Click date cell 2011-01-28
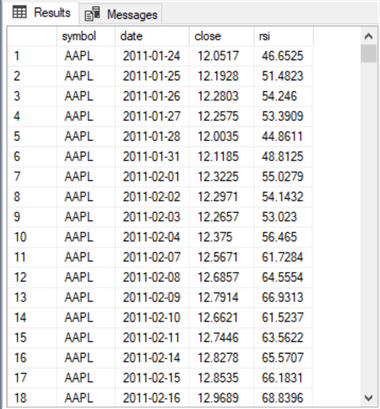Viewport: 380px width, 409px height. click(x=152, y=136)
